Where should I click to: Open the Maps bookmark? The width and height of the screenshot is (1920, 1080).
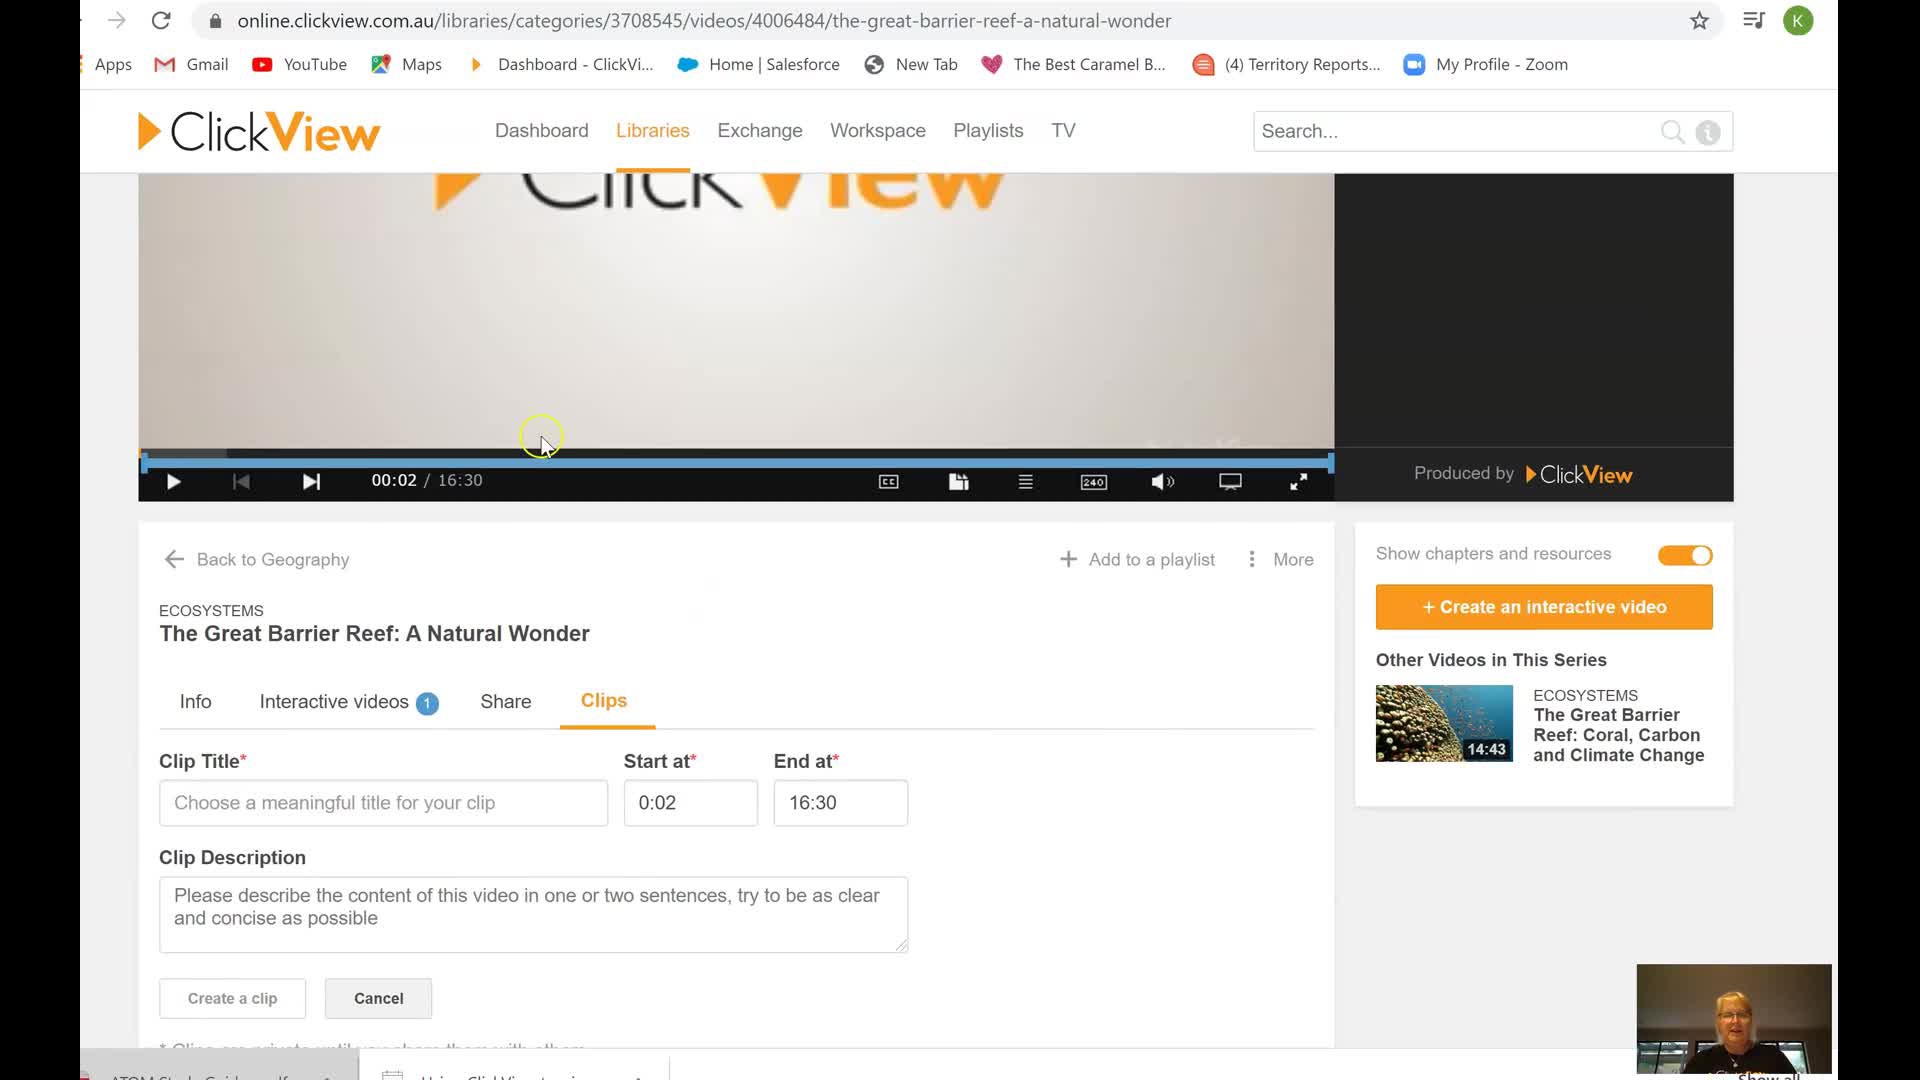406,64
